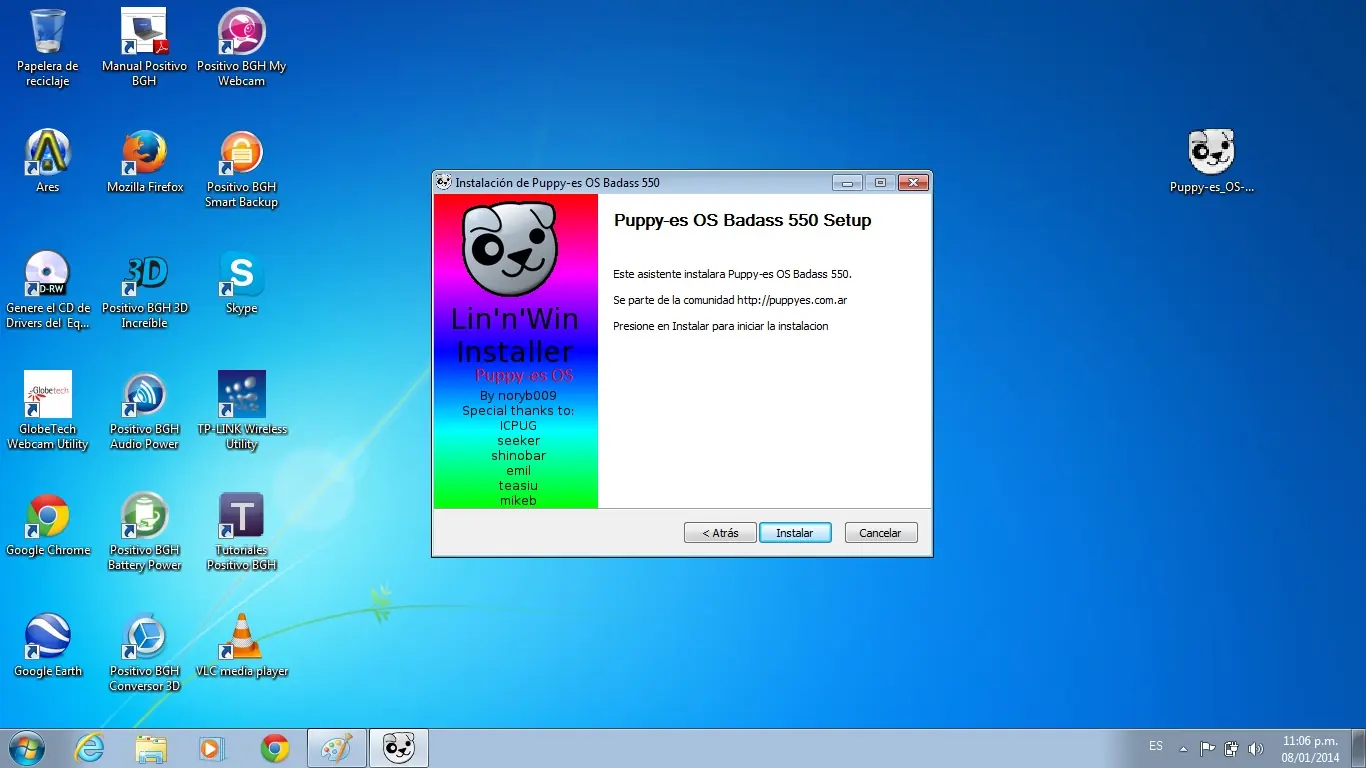Click the Lin'n'Win Installer banner image
1366x768 pixels.
pos(516,351)
